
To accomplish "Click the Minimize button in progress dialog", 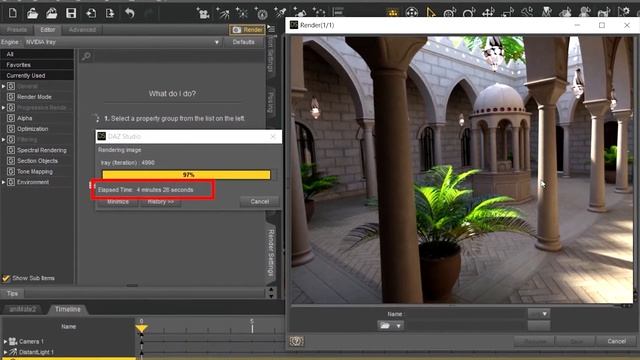I will 118,202.
